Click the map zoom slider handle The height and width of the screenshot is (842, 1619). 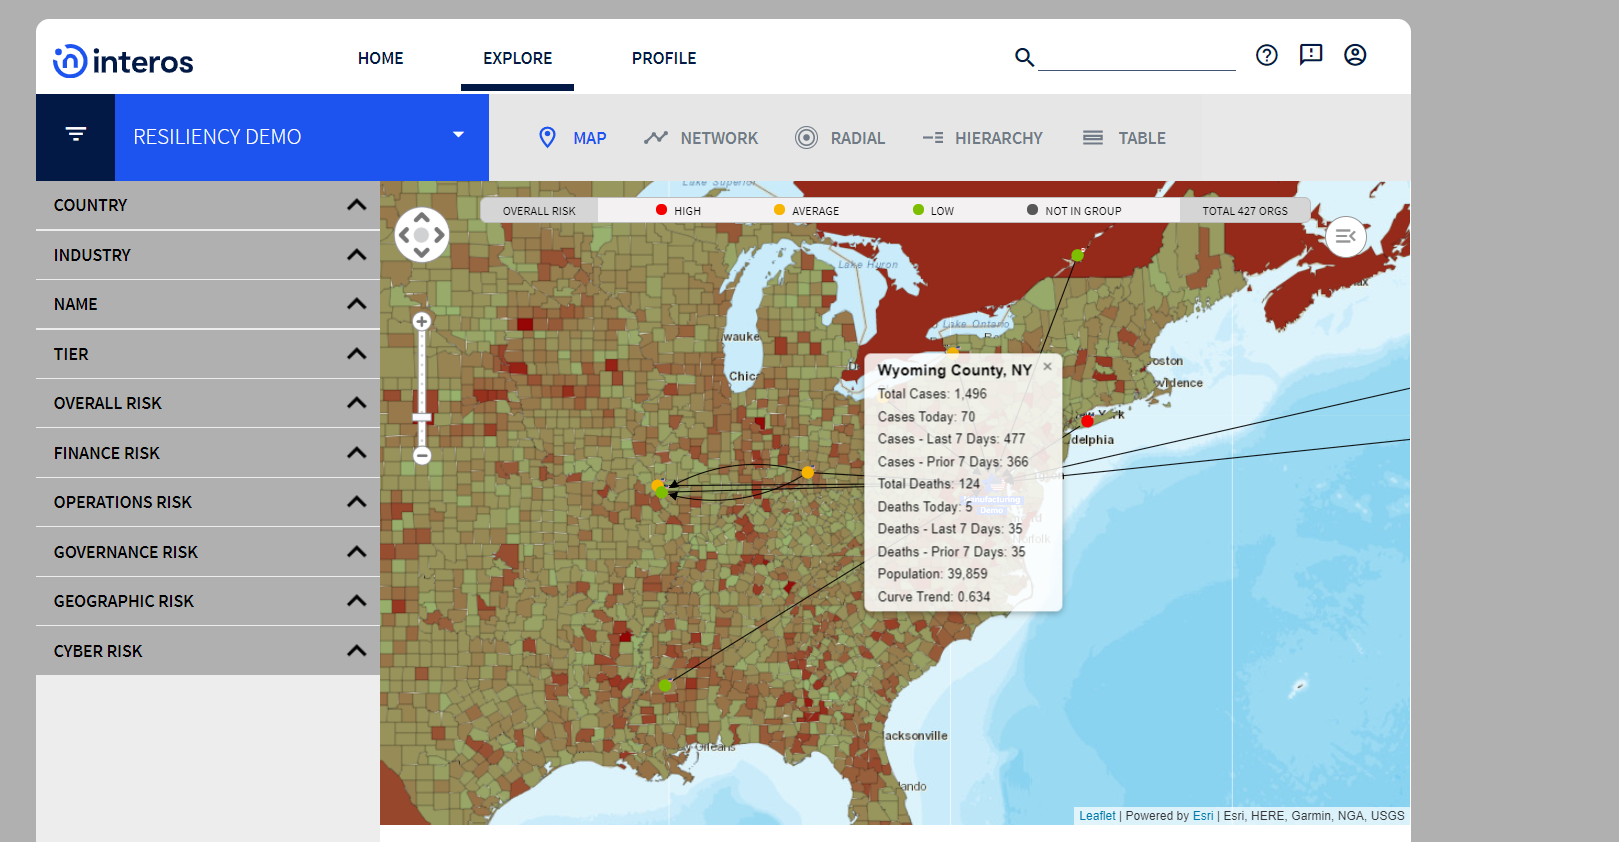[x=422, y=418]
